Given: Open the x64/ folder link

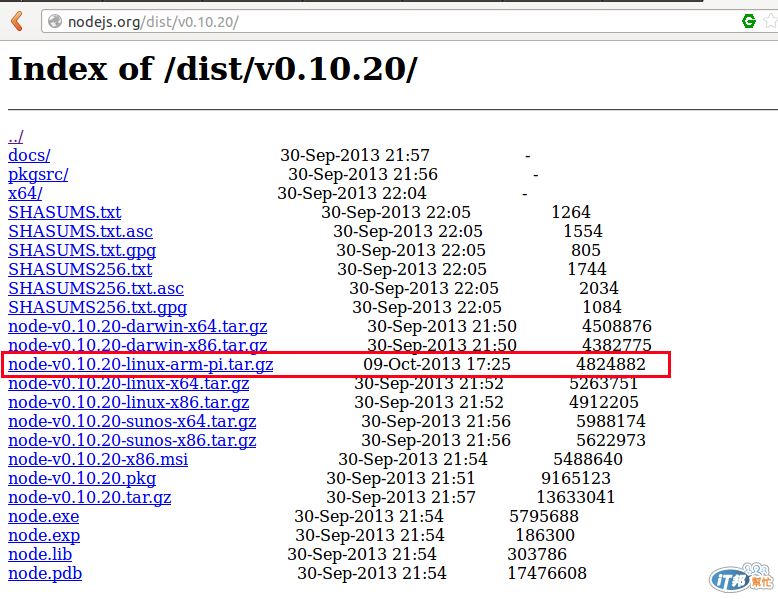Looking at the screenshot, I should pos(25,193).
